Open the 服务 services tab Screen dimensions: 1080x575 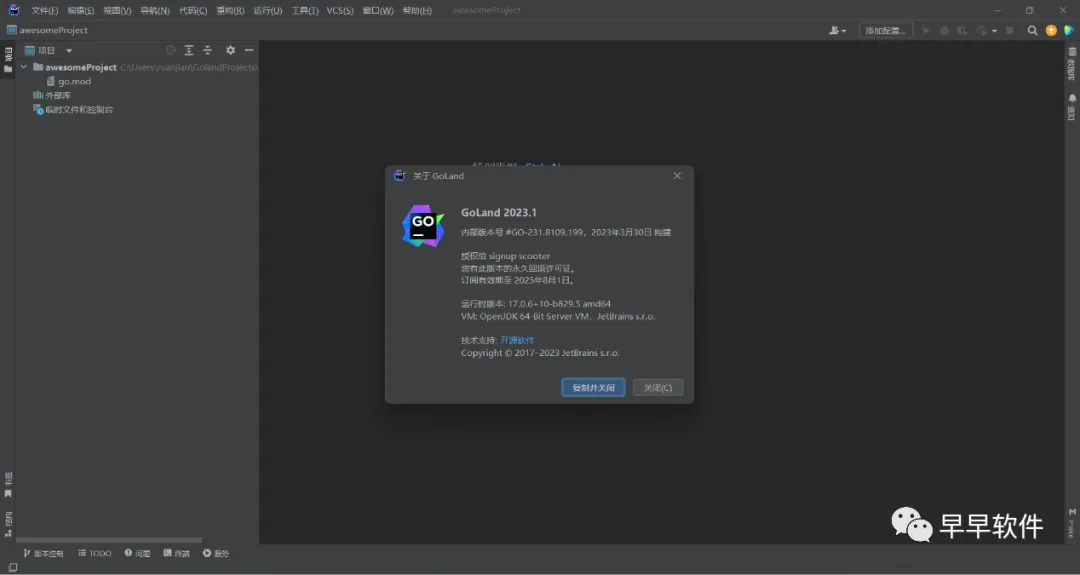(216, 553)
